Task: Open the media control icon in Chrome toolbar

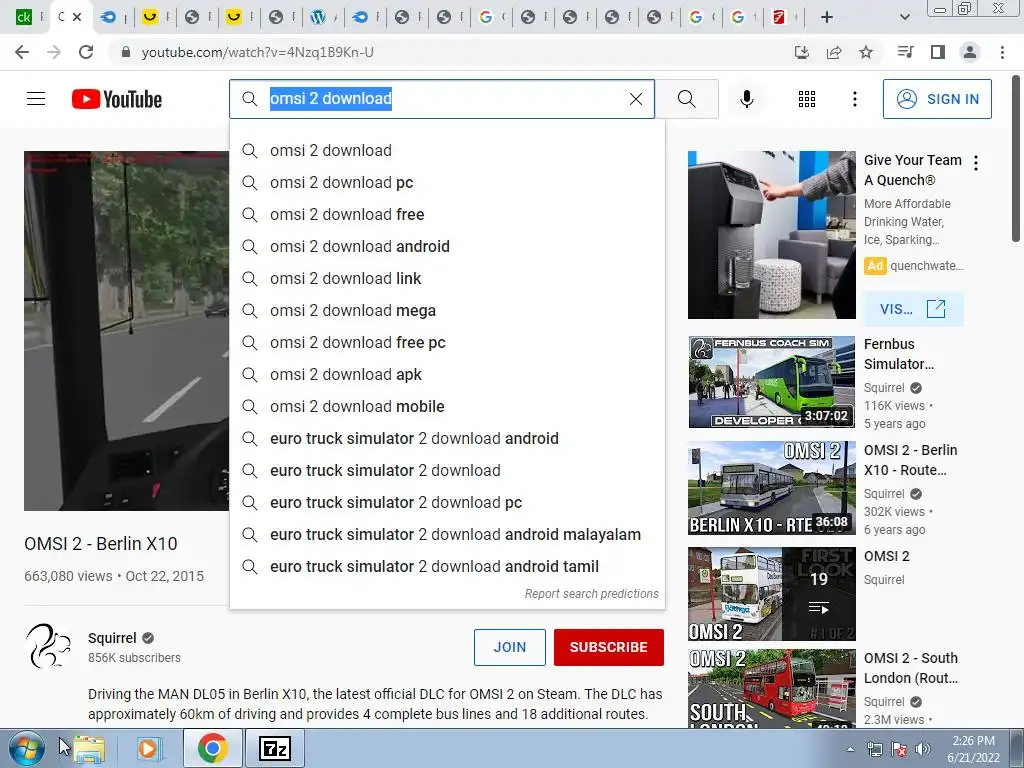Action: (905, 52)
